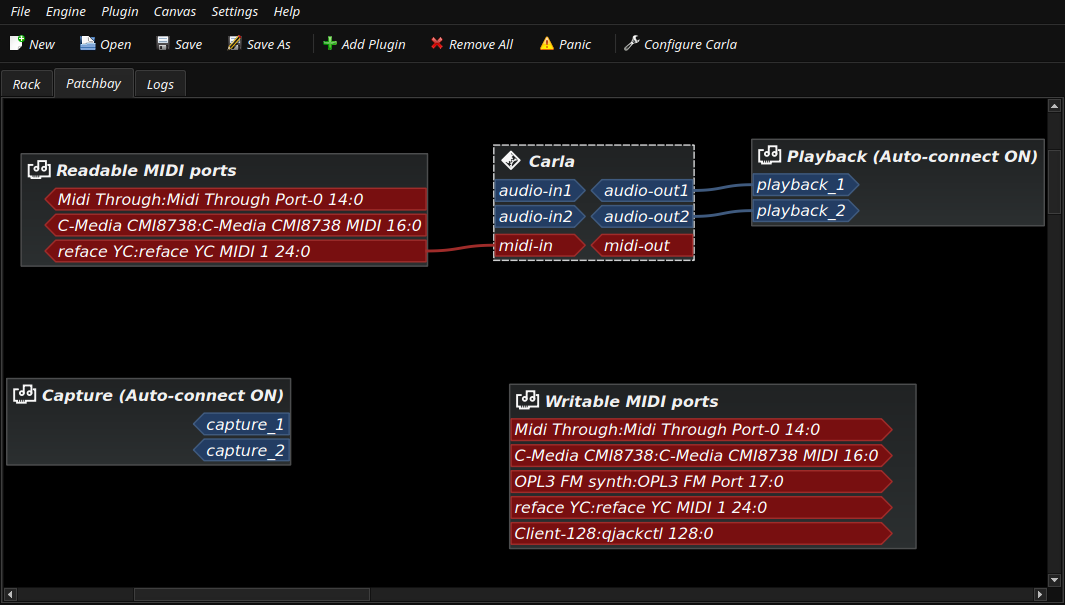Click the horizontal scrollbar right arrow

pyautogui.click(x=1039, y=594)
